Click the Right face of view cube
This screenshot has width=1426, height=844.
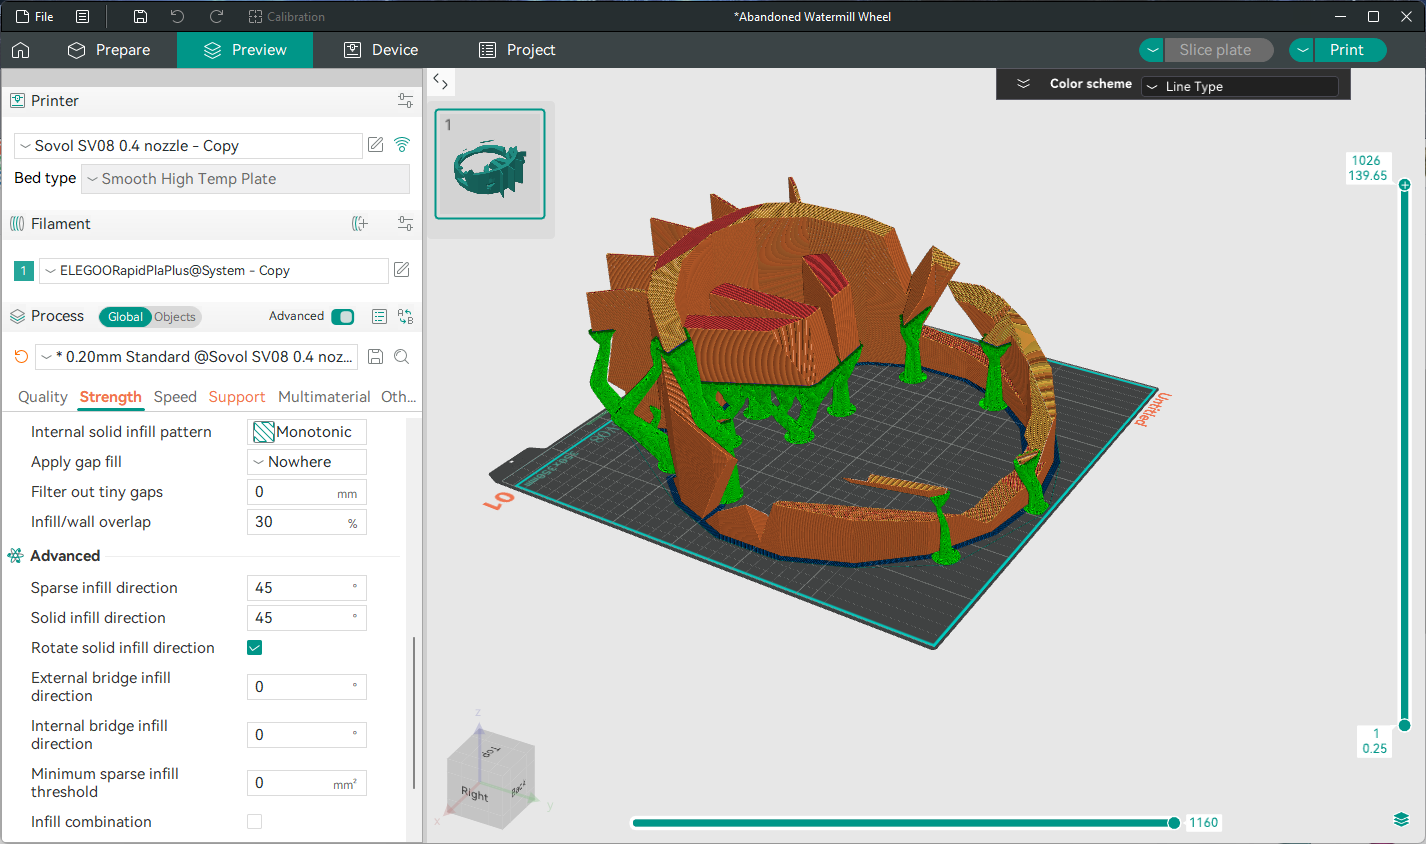[476, 794]
